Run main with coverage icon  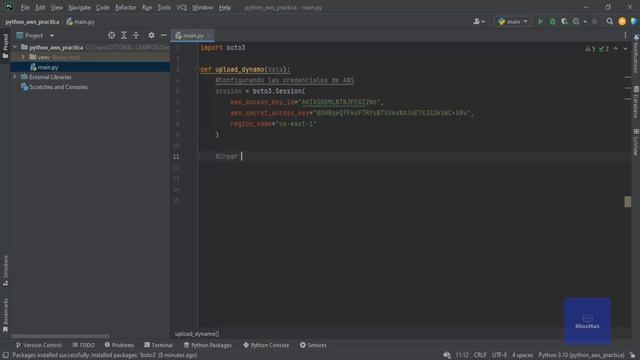(564, 21)
